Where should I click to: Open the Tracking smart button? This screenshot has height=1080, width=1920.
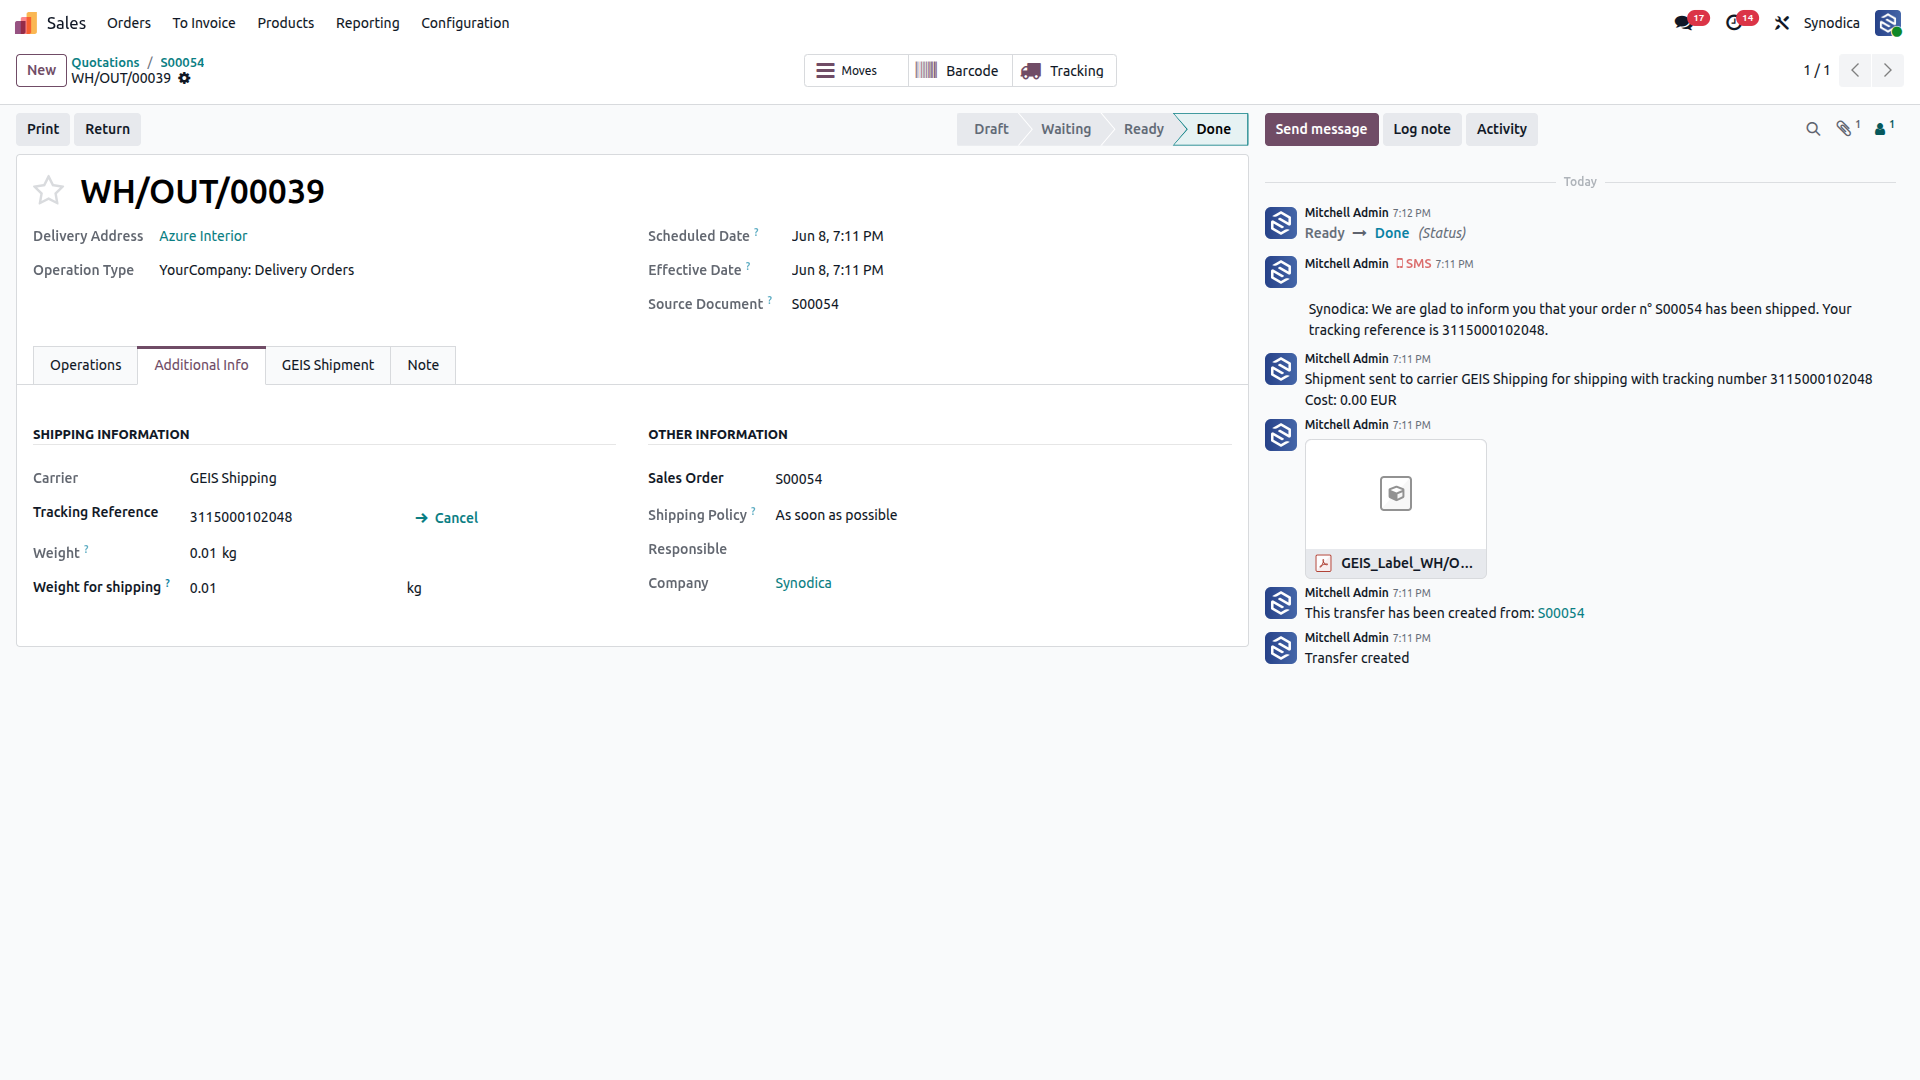[x=1064, y=71]
